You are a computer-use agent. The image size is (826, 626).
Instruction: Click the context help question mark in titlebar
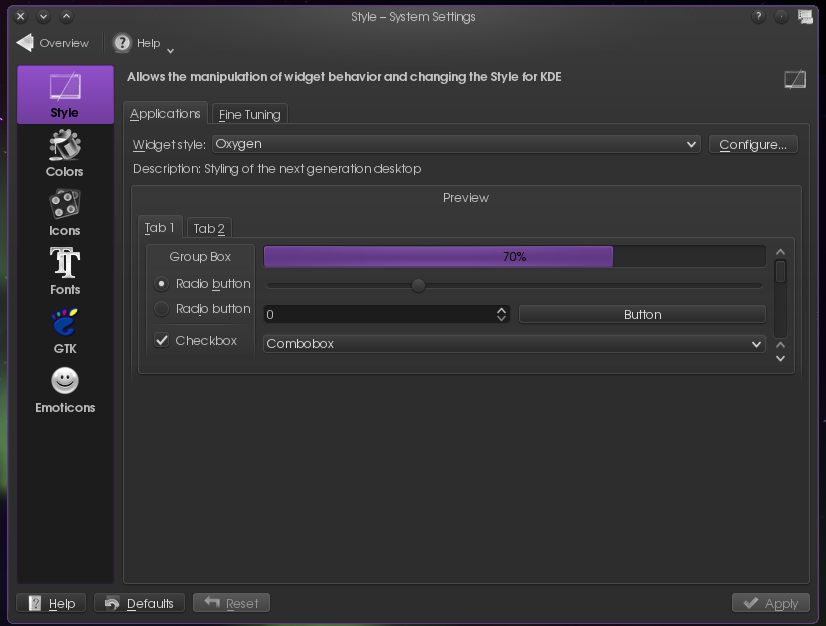pos(758,16)
